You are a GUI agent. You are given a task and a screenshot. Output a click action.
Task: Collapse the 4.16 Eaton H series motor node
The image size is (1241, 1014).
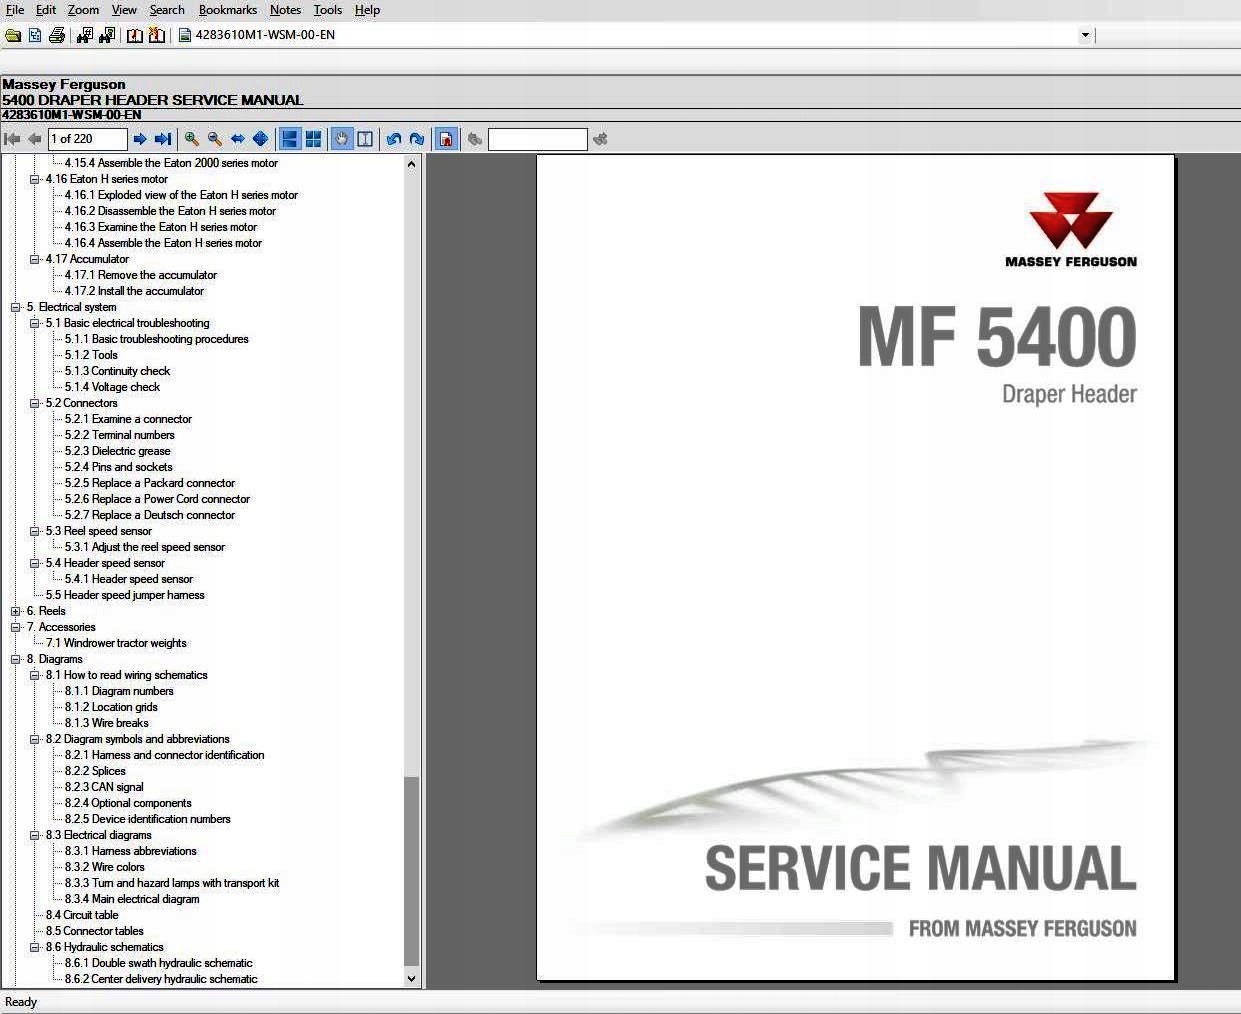coord(34,179)
